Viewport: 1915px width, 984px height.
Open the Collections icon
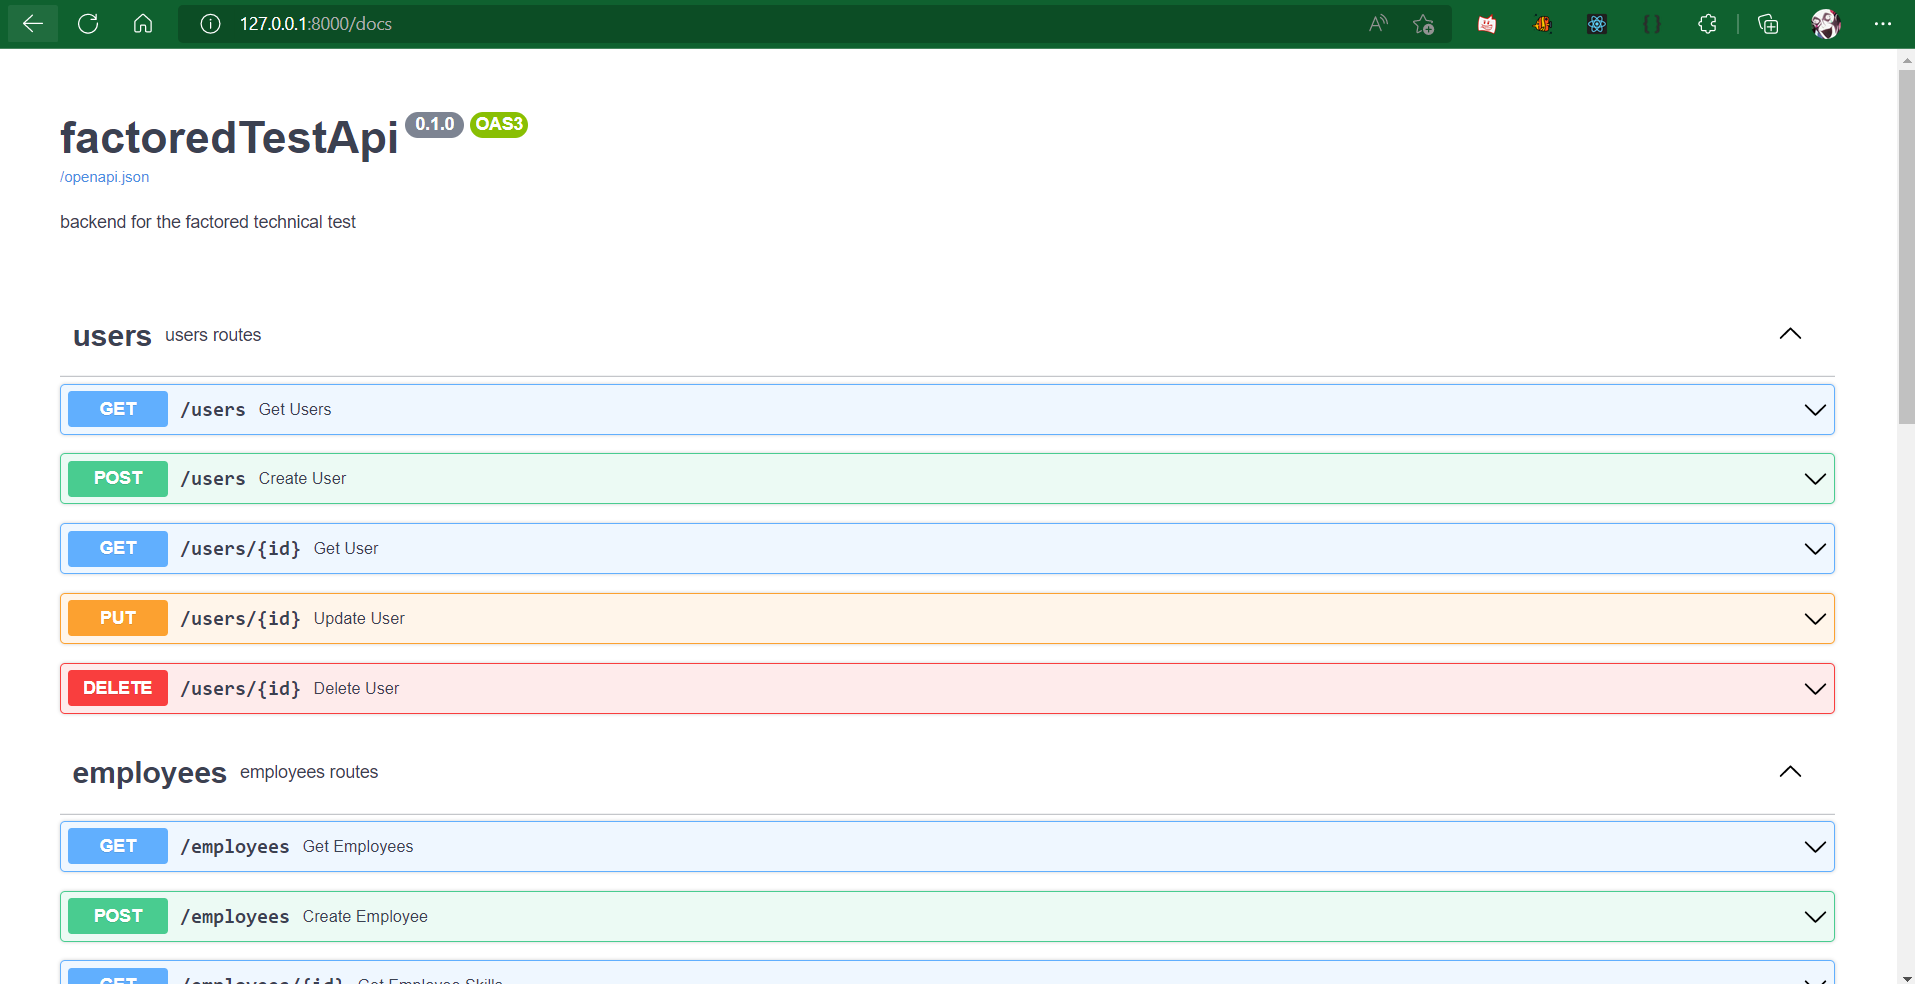[1768, 24]
